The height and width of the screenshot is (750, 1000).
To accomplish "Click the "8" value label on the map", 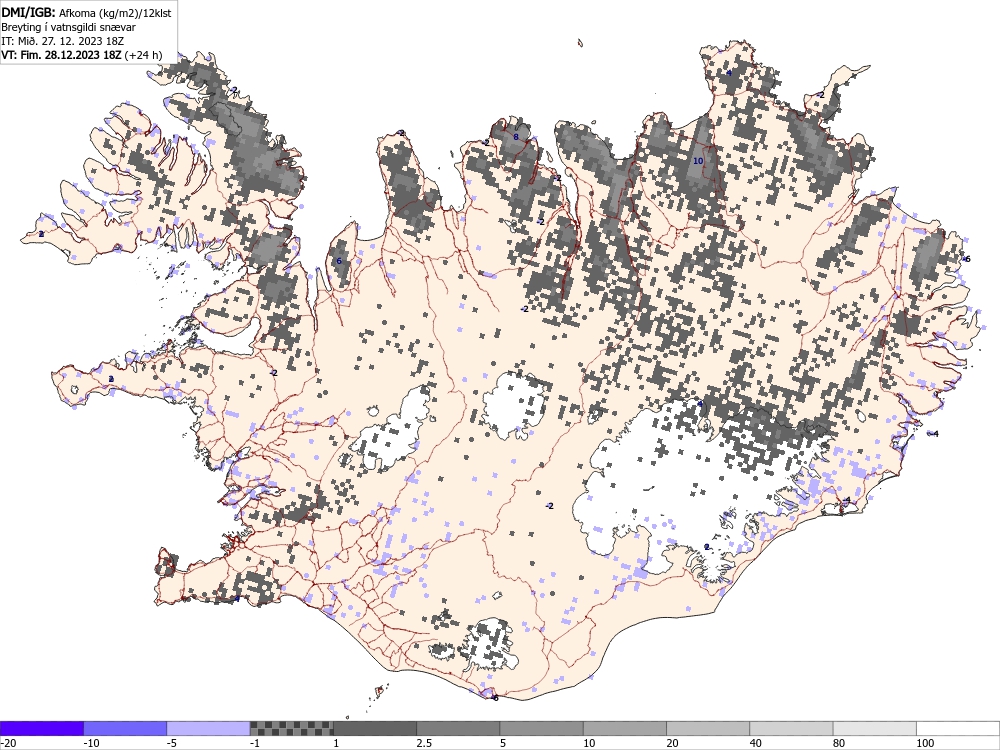I will [x=516, y=137].
